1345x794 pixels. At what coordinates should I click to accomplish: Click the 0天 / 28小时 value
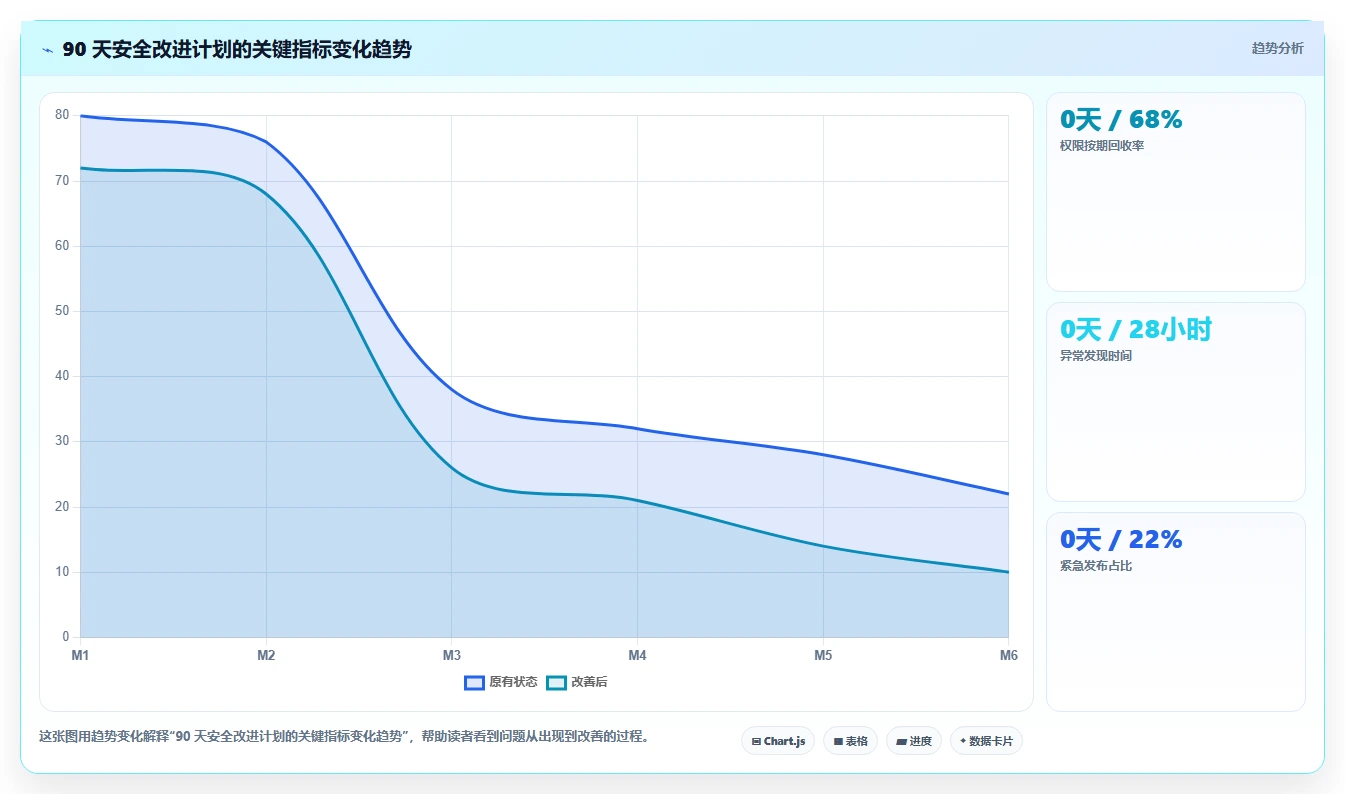[x=1136, y=330]
